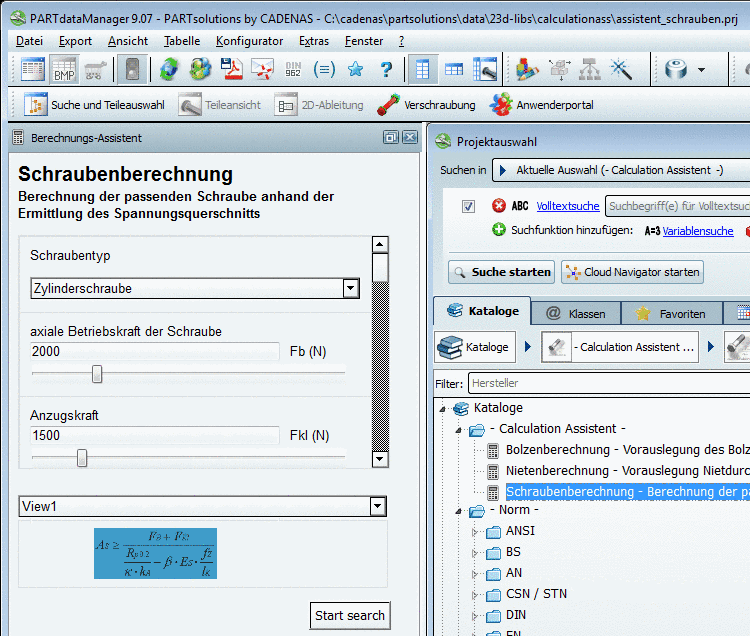The width and height of the screenshot is (750, 636).
Task: Click the blue star favorites toolbar icon
Action: point(355,70)
